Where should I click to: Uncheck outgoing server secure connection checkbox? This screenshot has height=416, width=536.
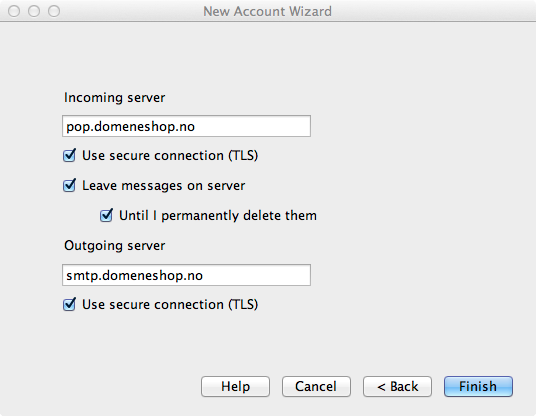(69, 304)
